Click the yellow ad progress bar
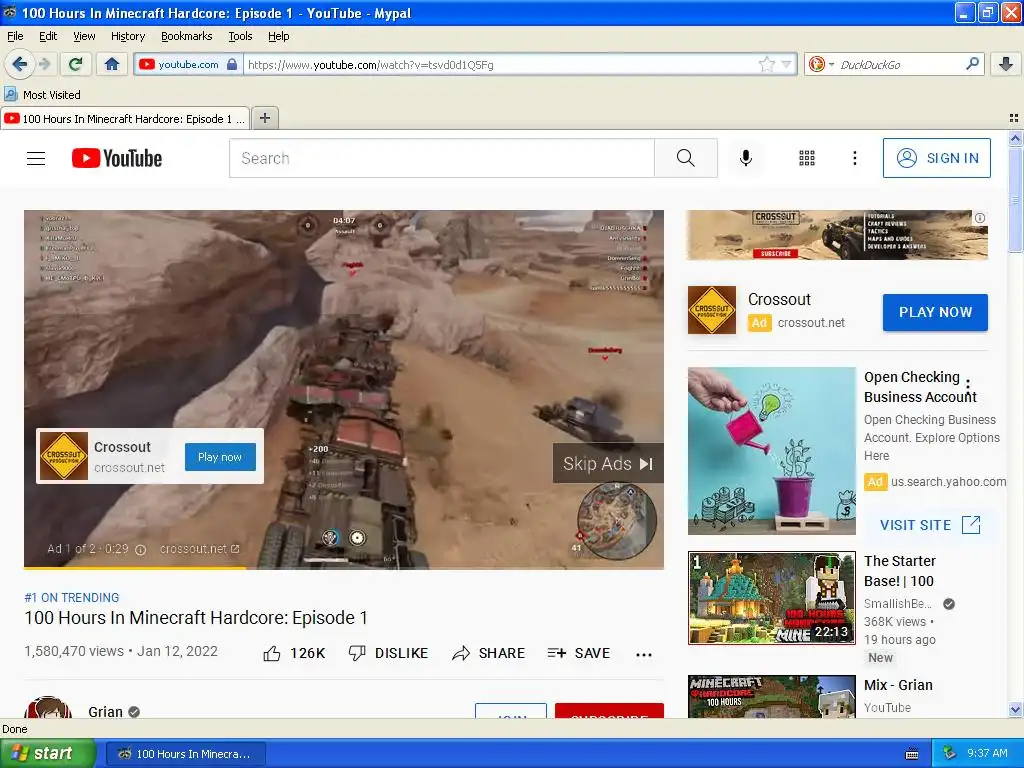The width and height of the screenshot is (1024, 768). (135, 568)
